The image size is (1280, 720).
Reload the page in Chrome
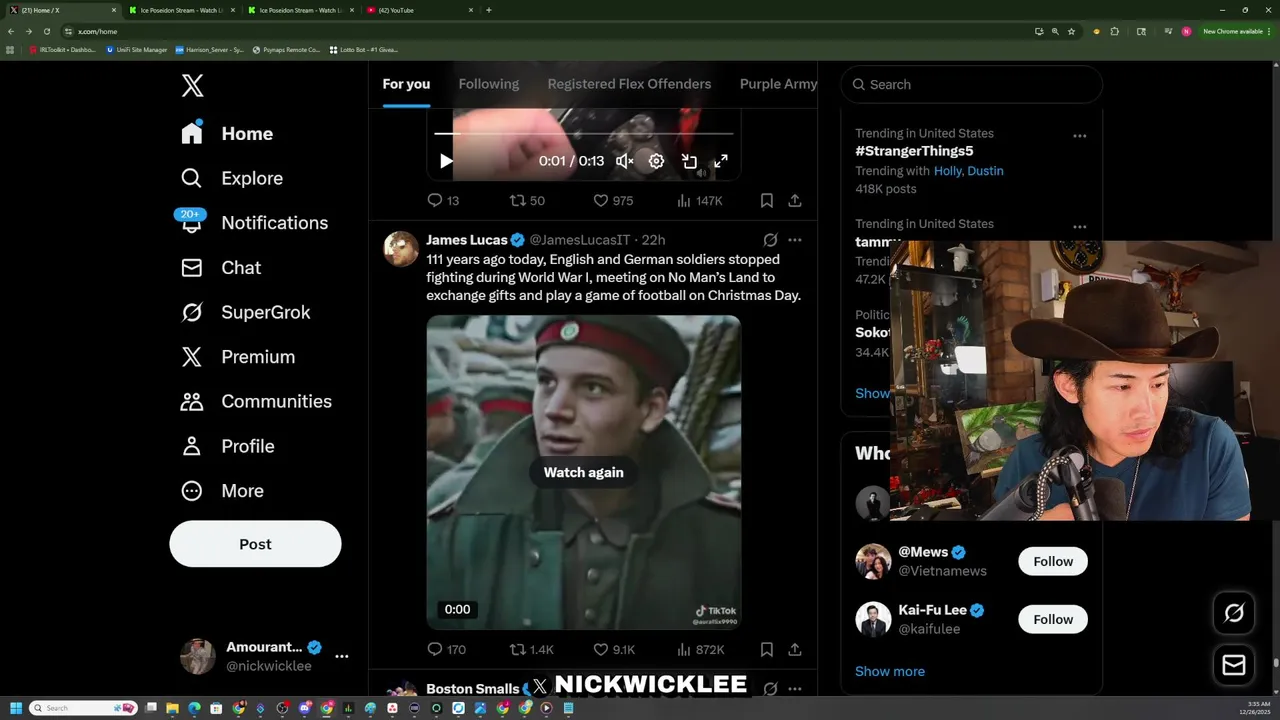pyautogui.click(x=46, y=31)
